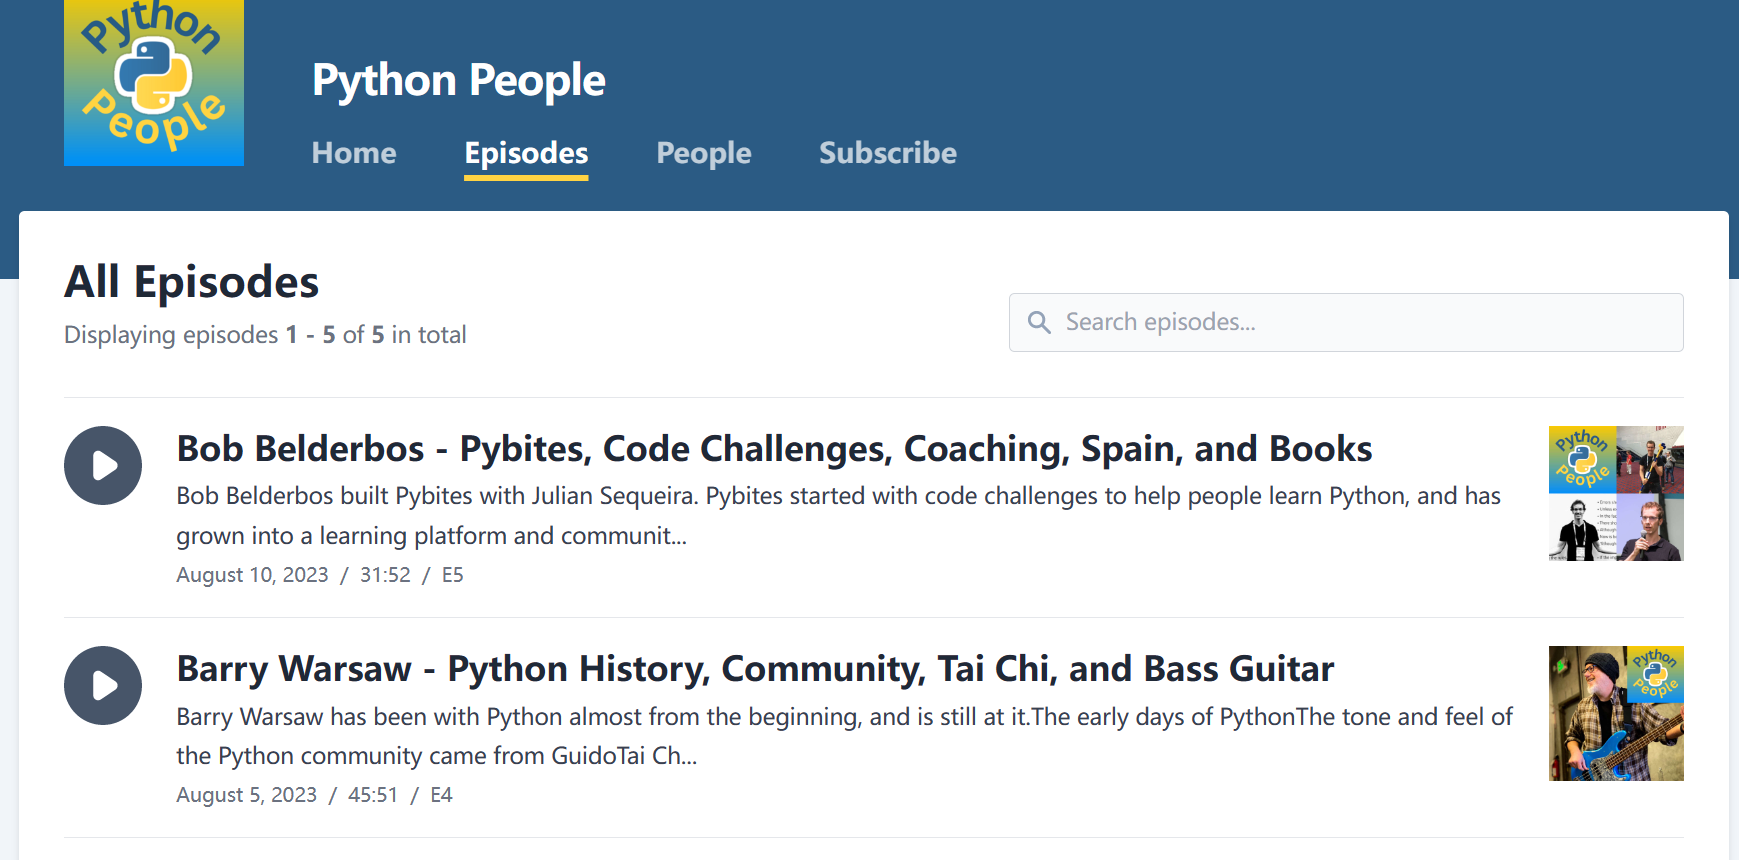Select the Episodes navigation tab

tap(526, 153)
